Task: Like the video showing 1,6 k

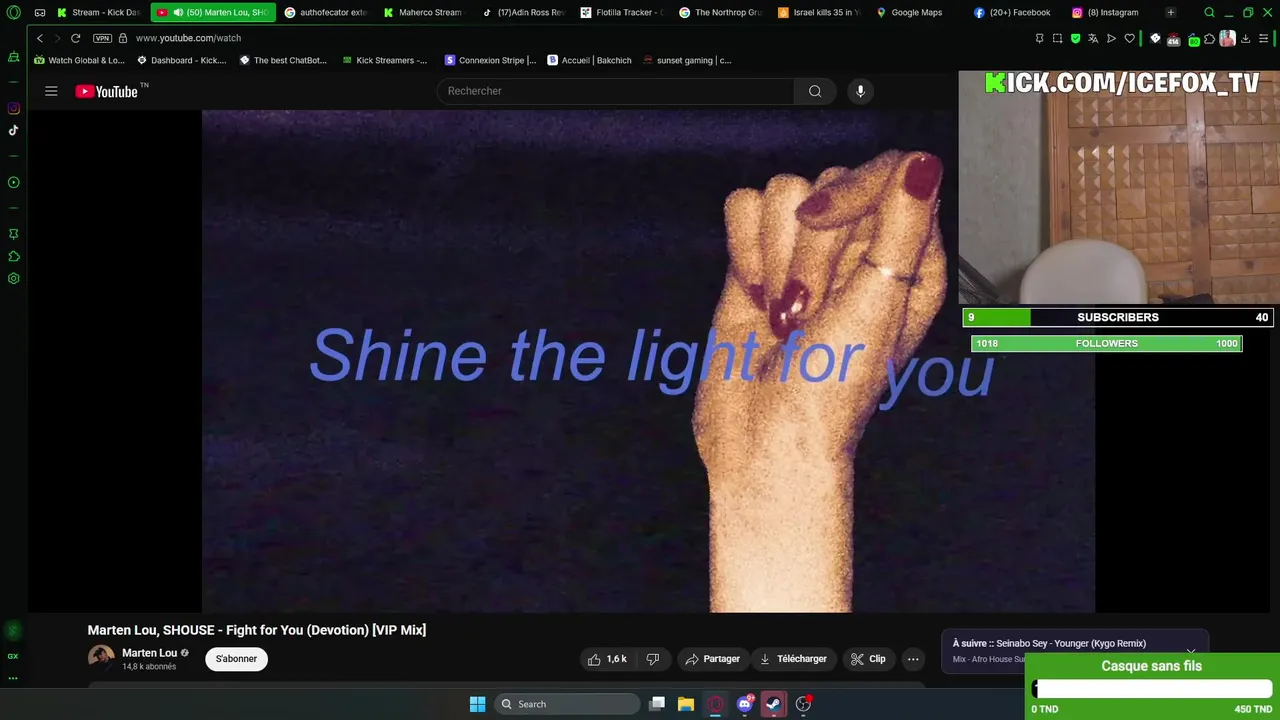Action: tap(607, 659)
